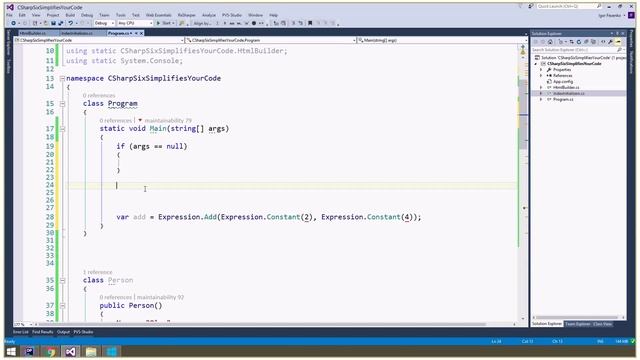Click the editor horizontal scrollbar
The height and width of the screenshot is (360, 640).
coord(261,324)
